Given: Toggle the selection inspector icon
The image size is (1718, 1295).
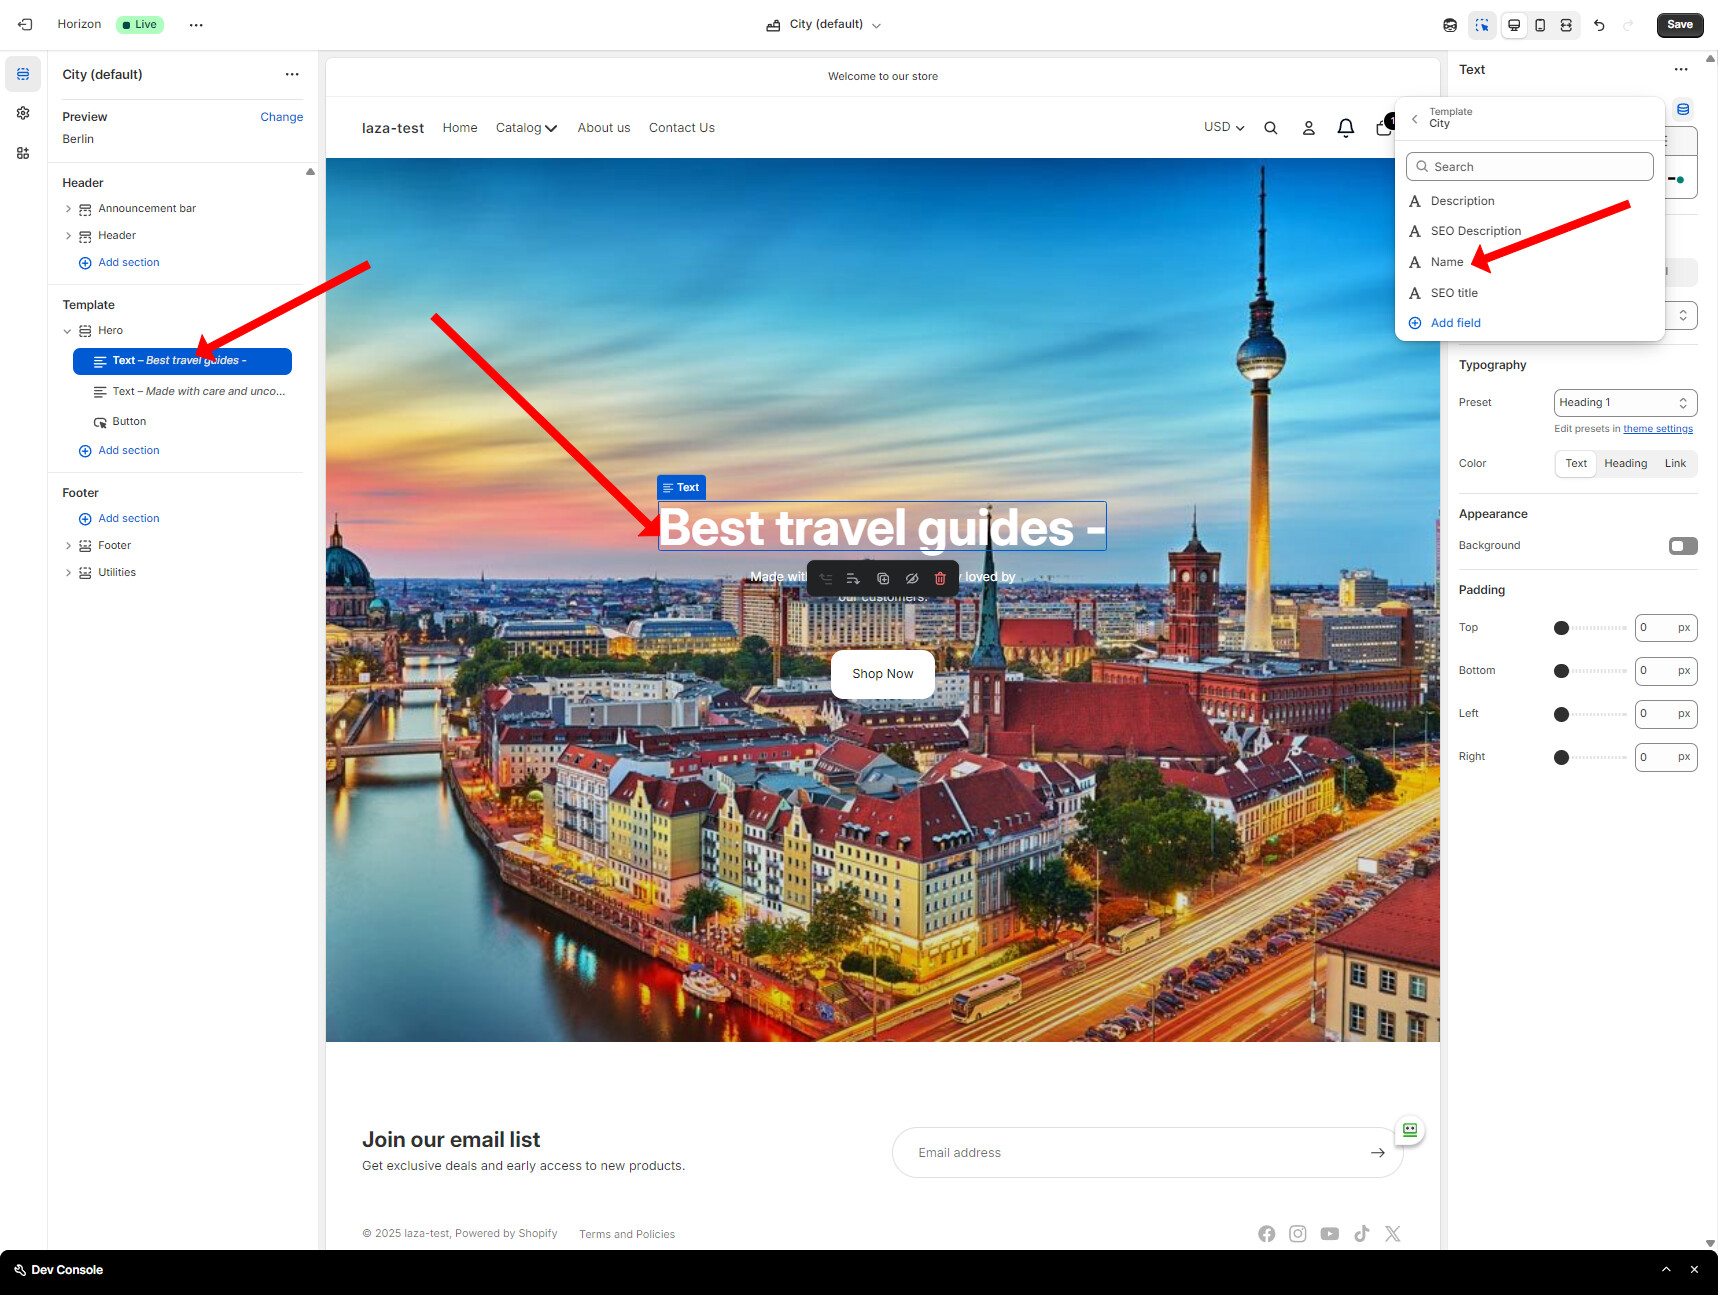Looking at the screenshot, I should click(1482, 25).
